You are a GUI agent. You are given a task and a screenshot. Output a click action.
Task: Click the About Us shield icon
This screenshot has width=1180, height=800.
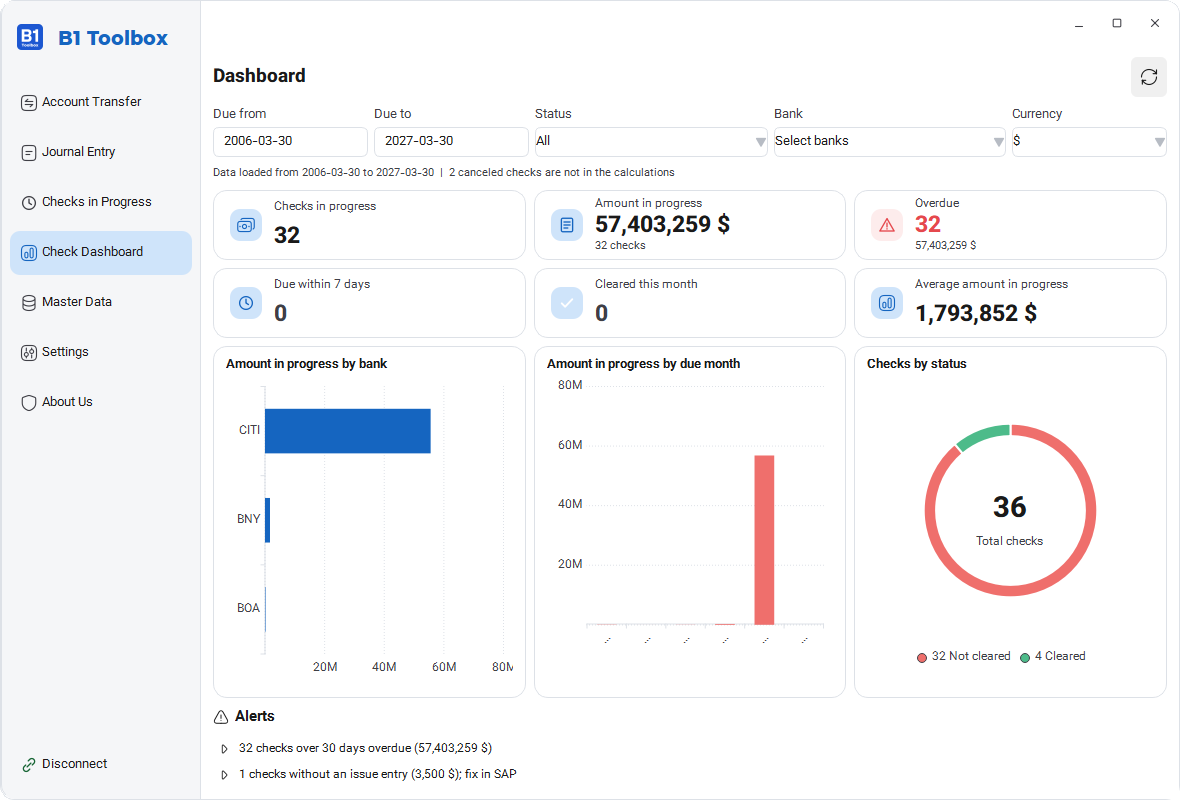pyautogui.click(x=29, y=403)
